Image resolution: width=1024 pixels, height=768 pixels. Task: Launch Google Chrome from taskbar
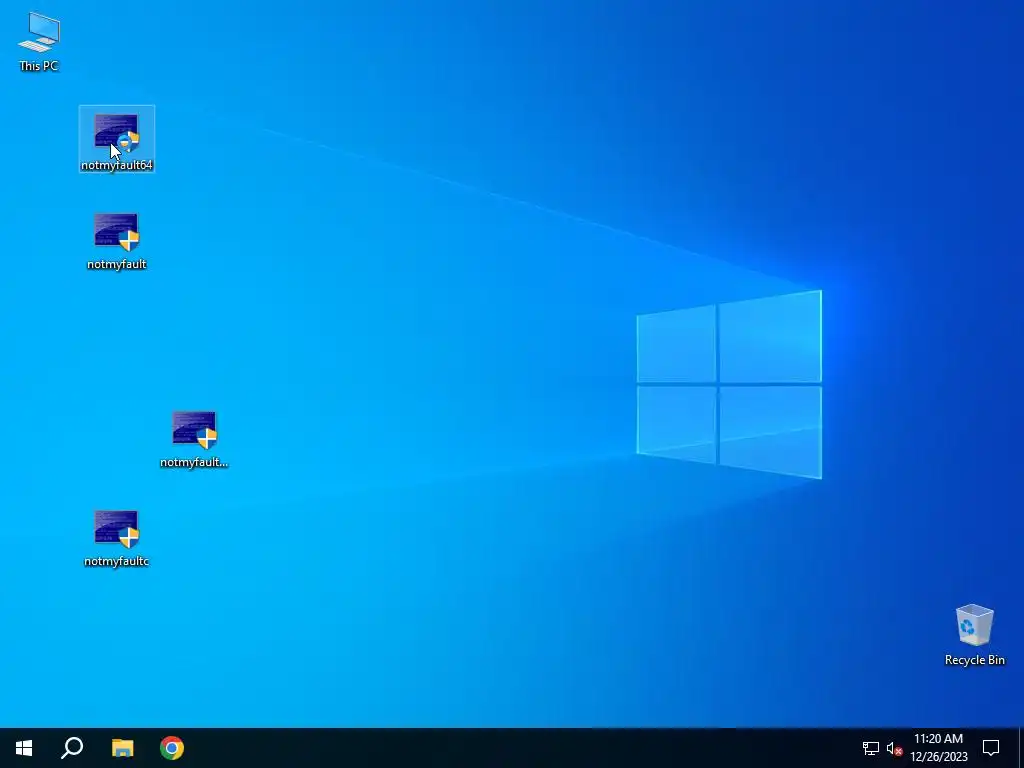click(172, 748)
